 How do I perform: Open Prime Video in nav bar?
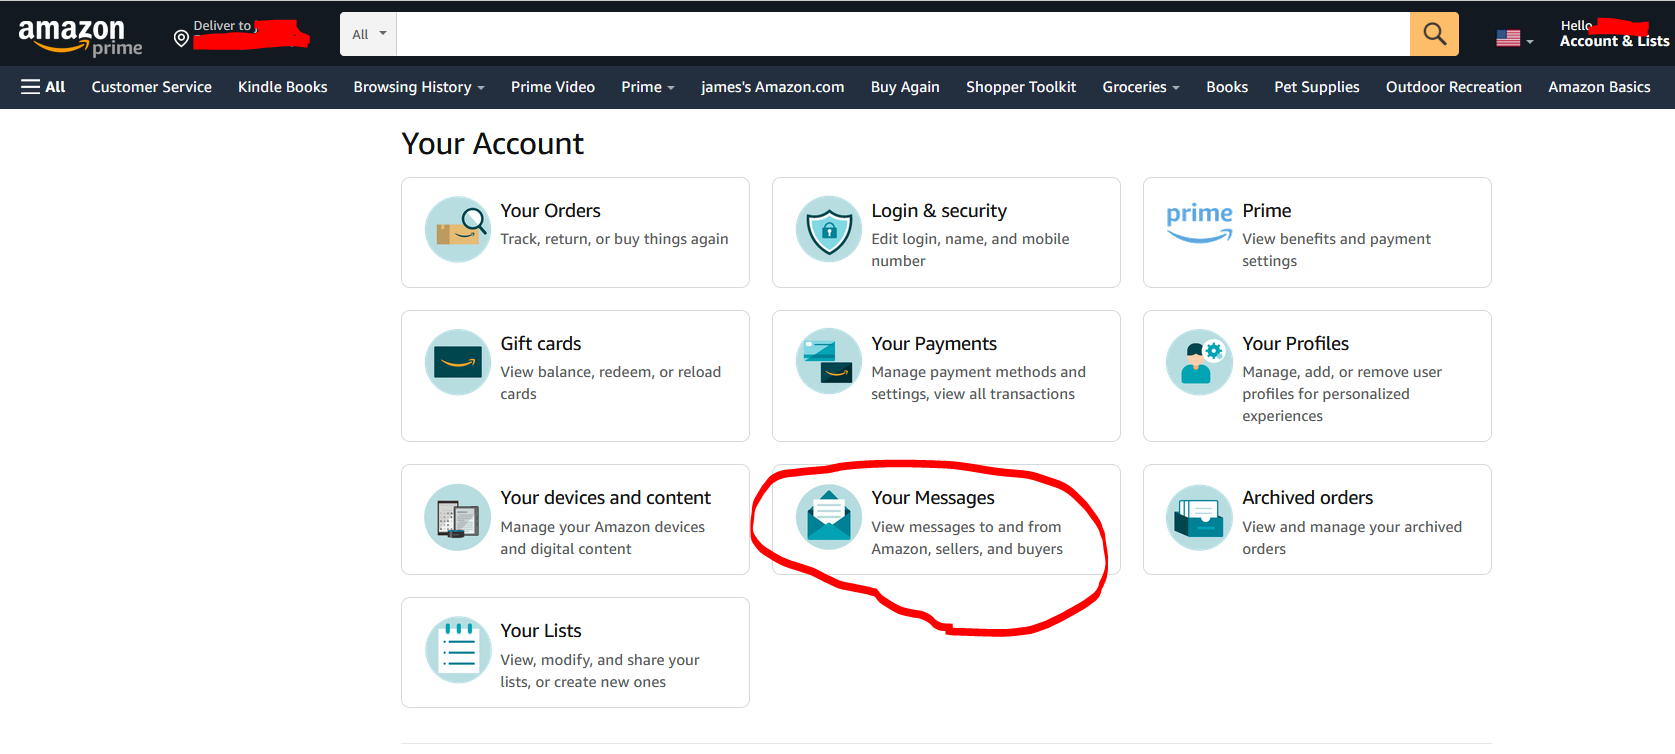click(x=553, y=87)
